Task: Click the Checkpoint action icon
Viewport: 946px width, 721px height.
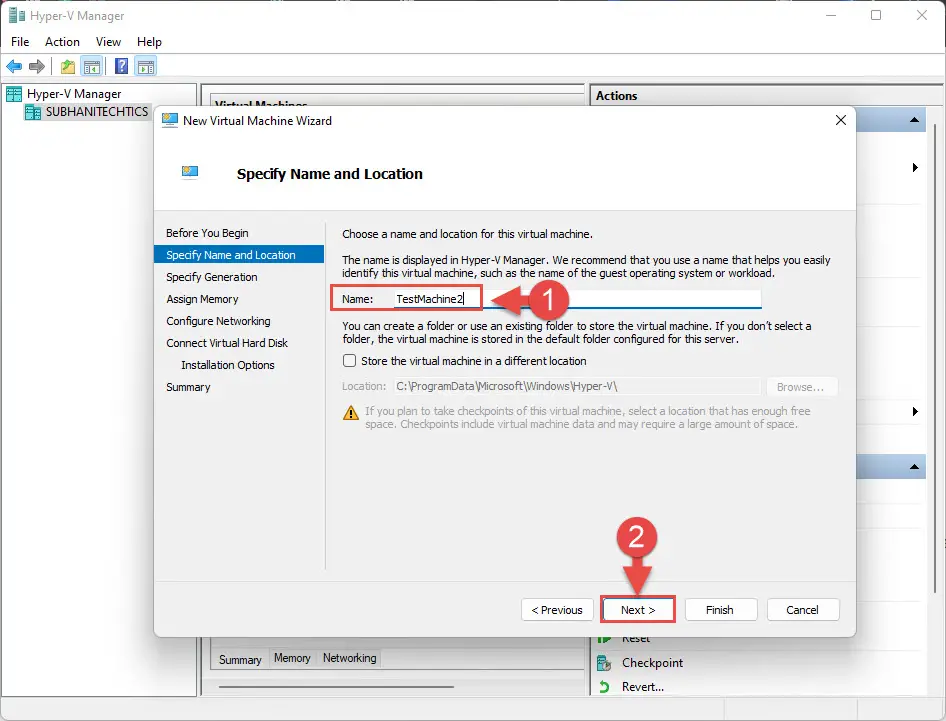Action: click(x=604, y=663)
